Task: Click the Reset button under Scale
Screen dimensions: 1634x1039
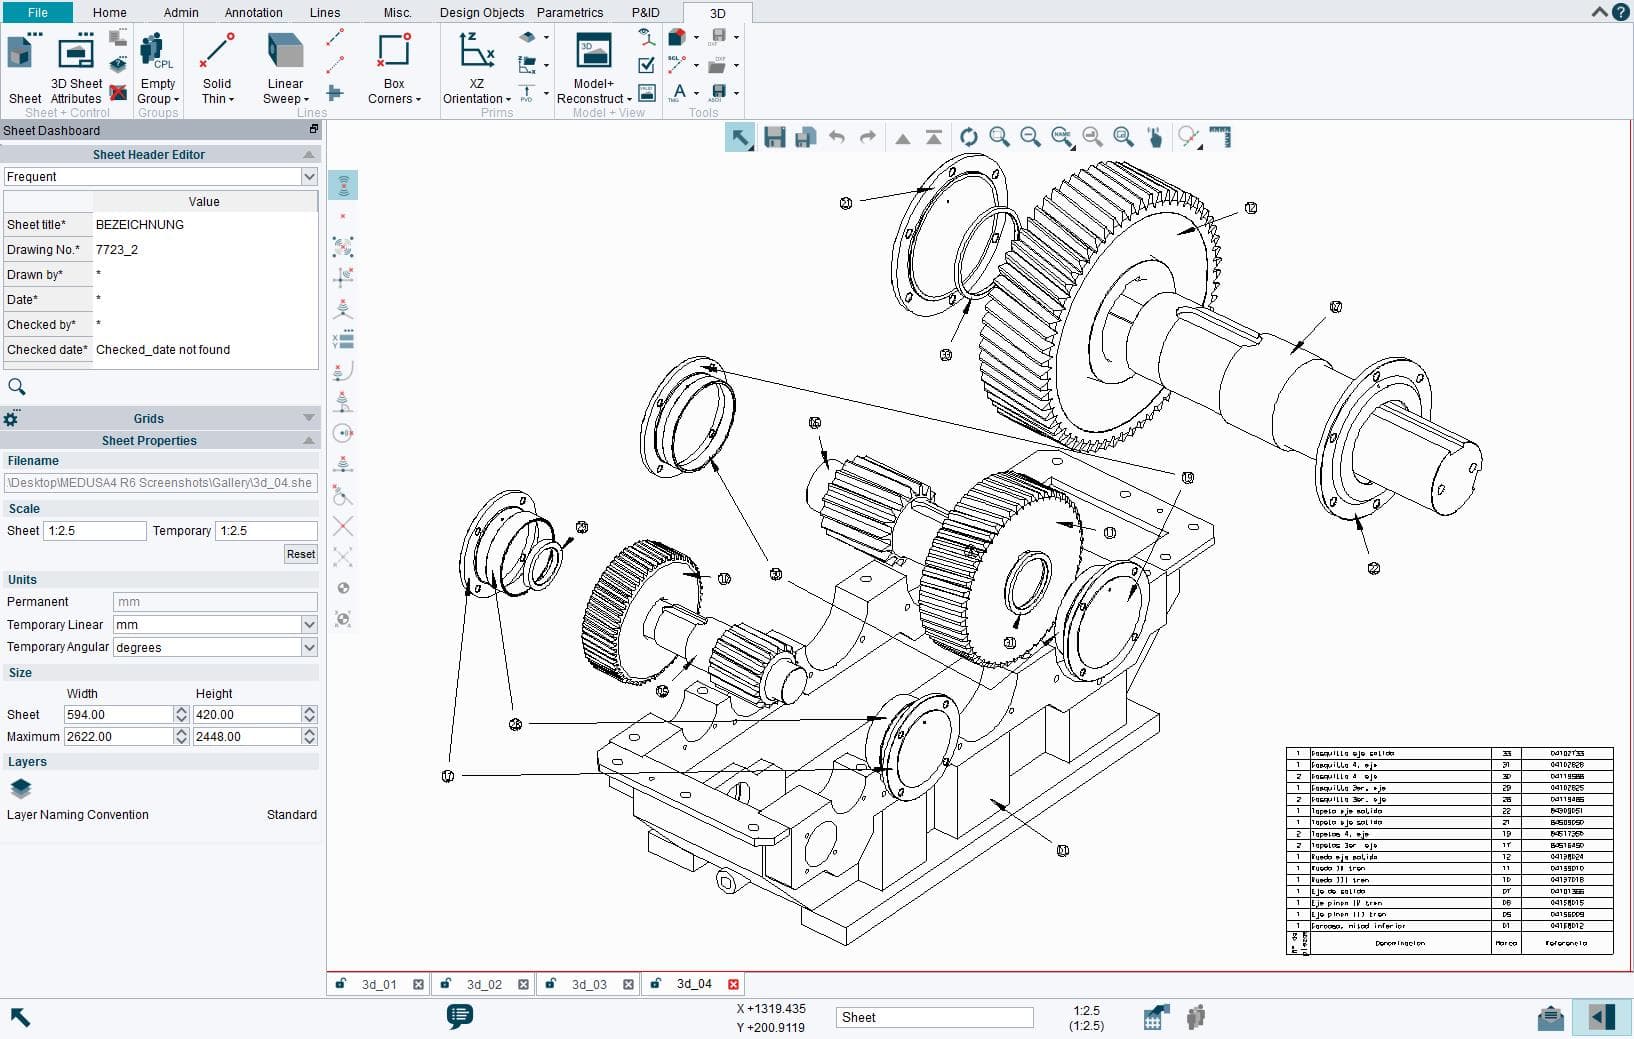Action: 301,554
